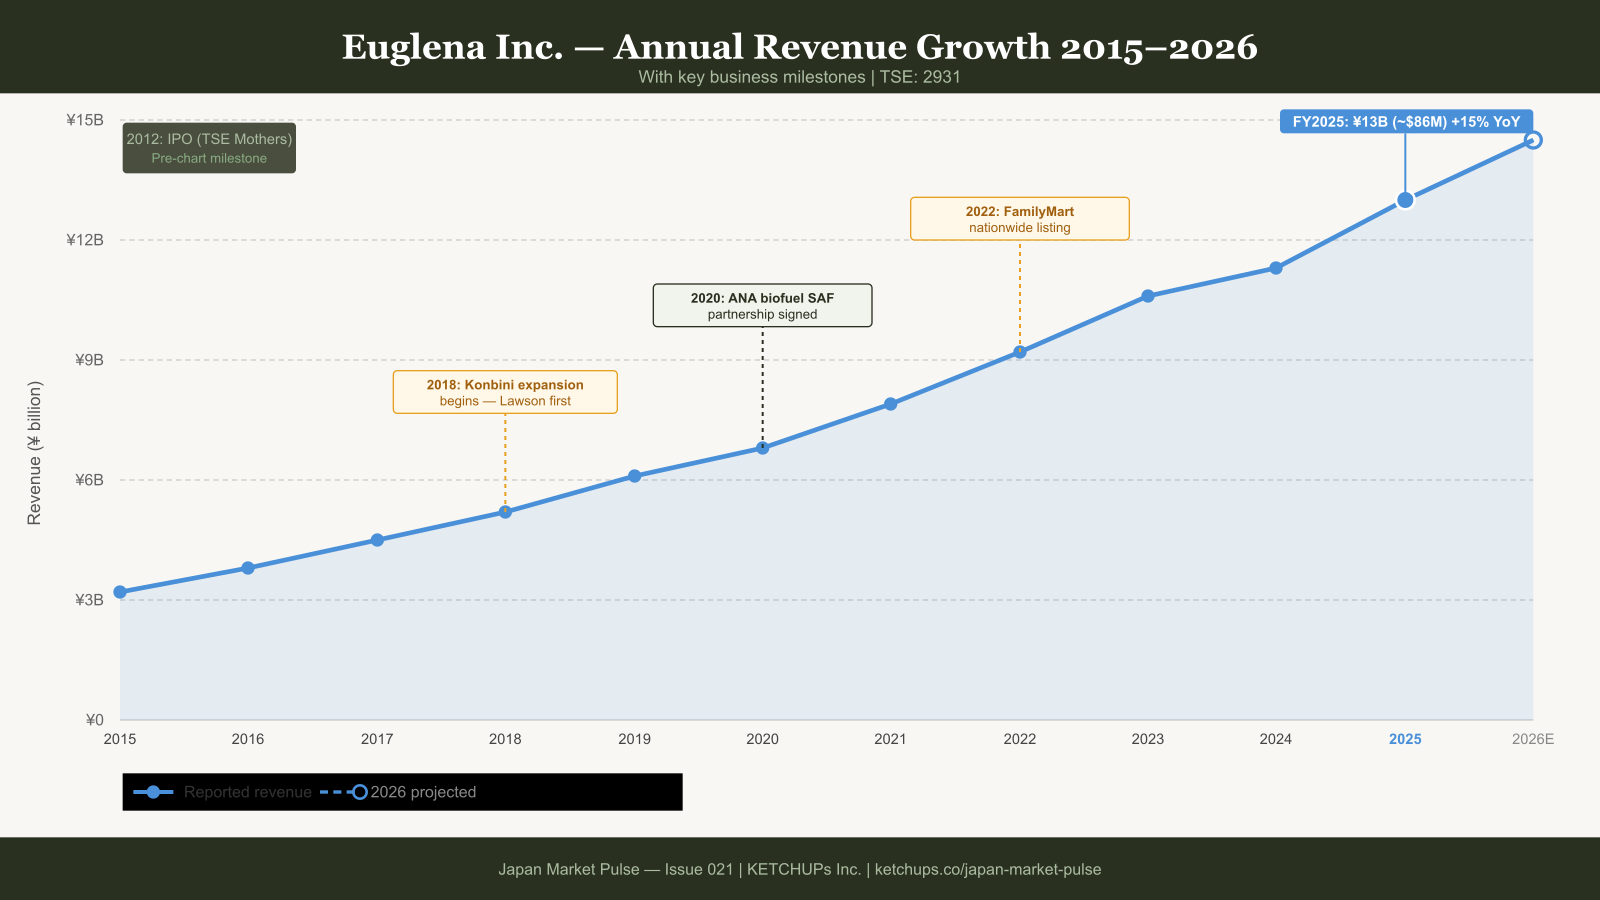Click the hollow 2026E projected point
Screen dimensions: 1600x900
point(1533,140)
